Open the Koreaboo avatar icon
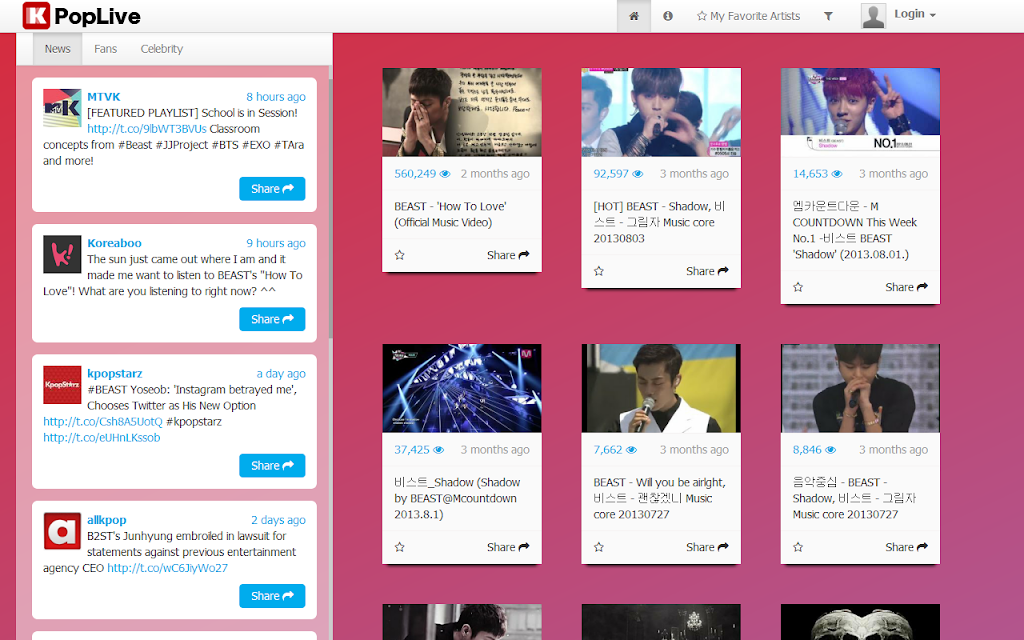This screenshot has height=640, width=1024. tap(62, 254)
